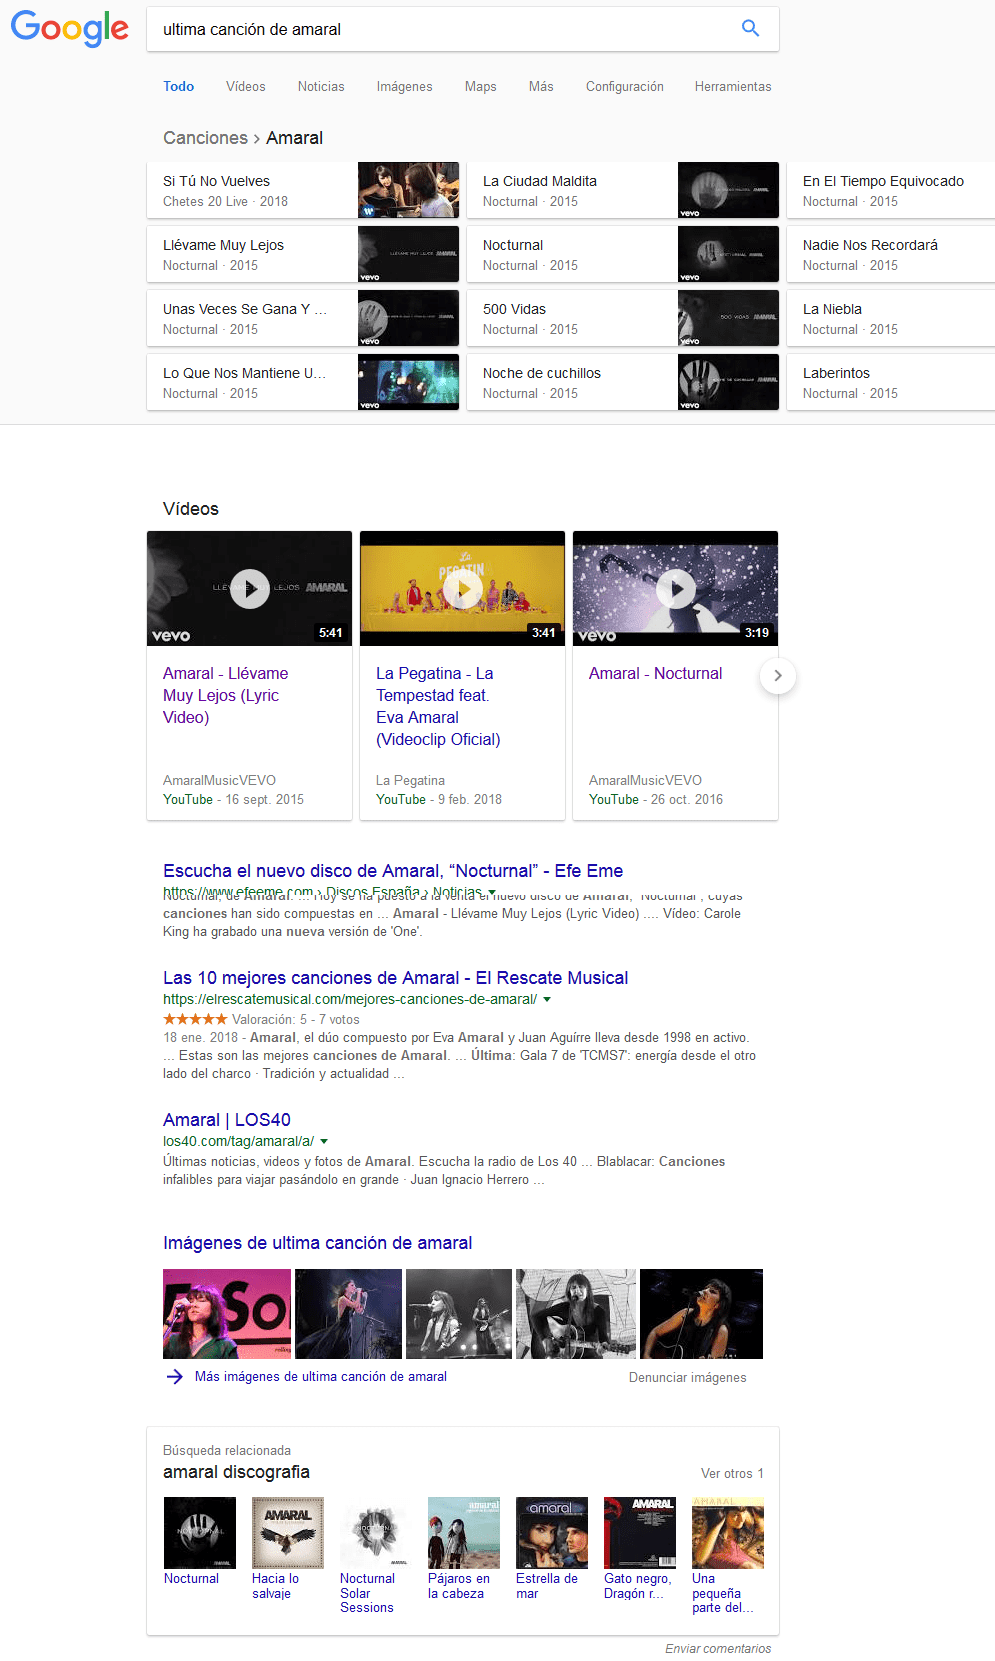Click next arrow in the videos carousel
This screenshot has width=995, height=1661.
click(778, 676)
